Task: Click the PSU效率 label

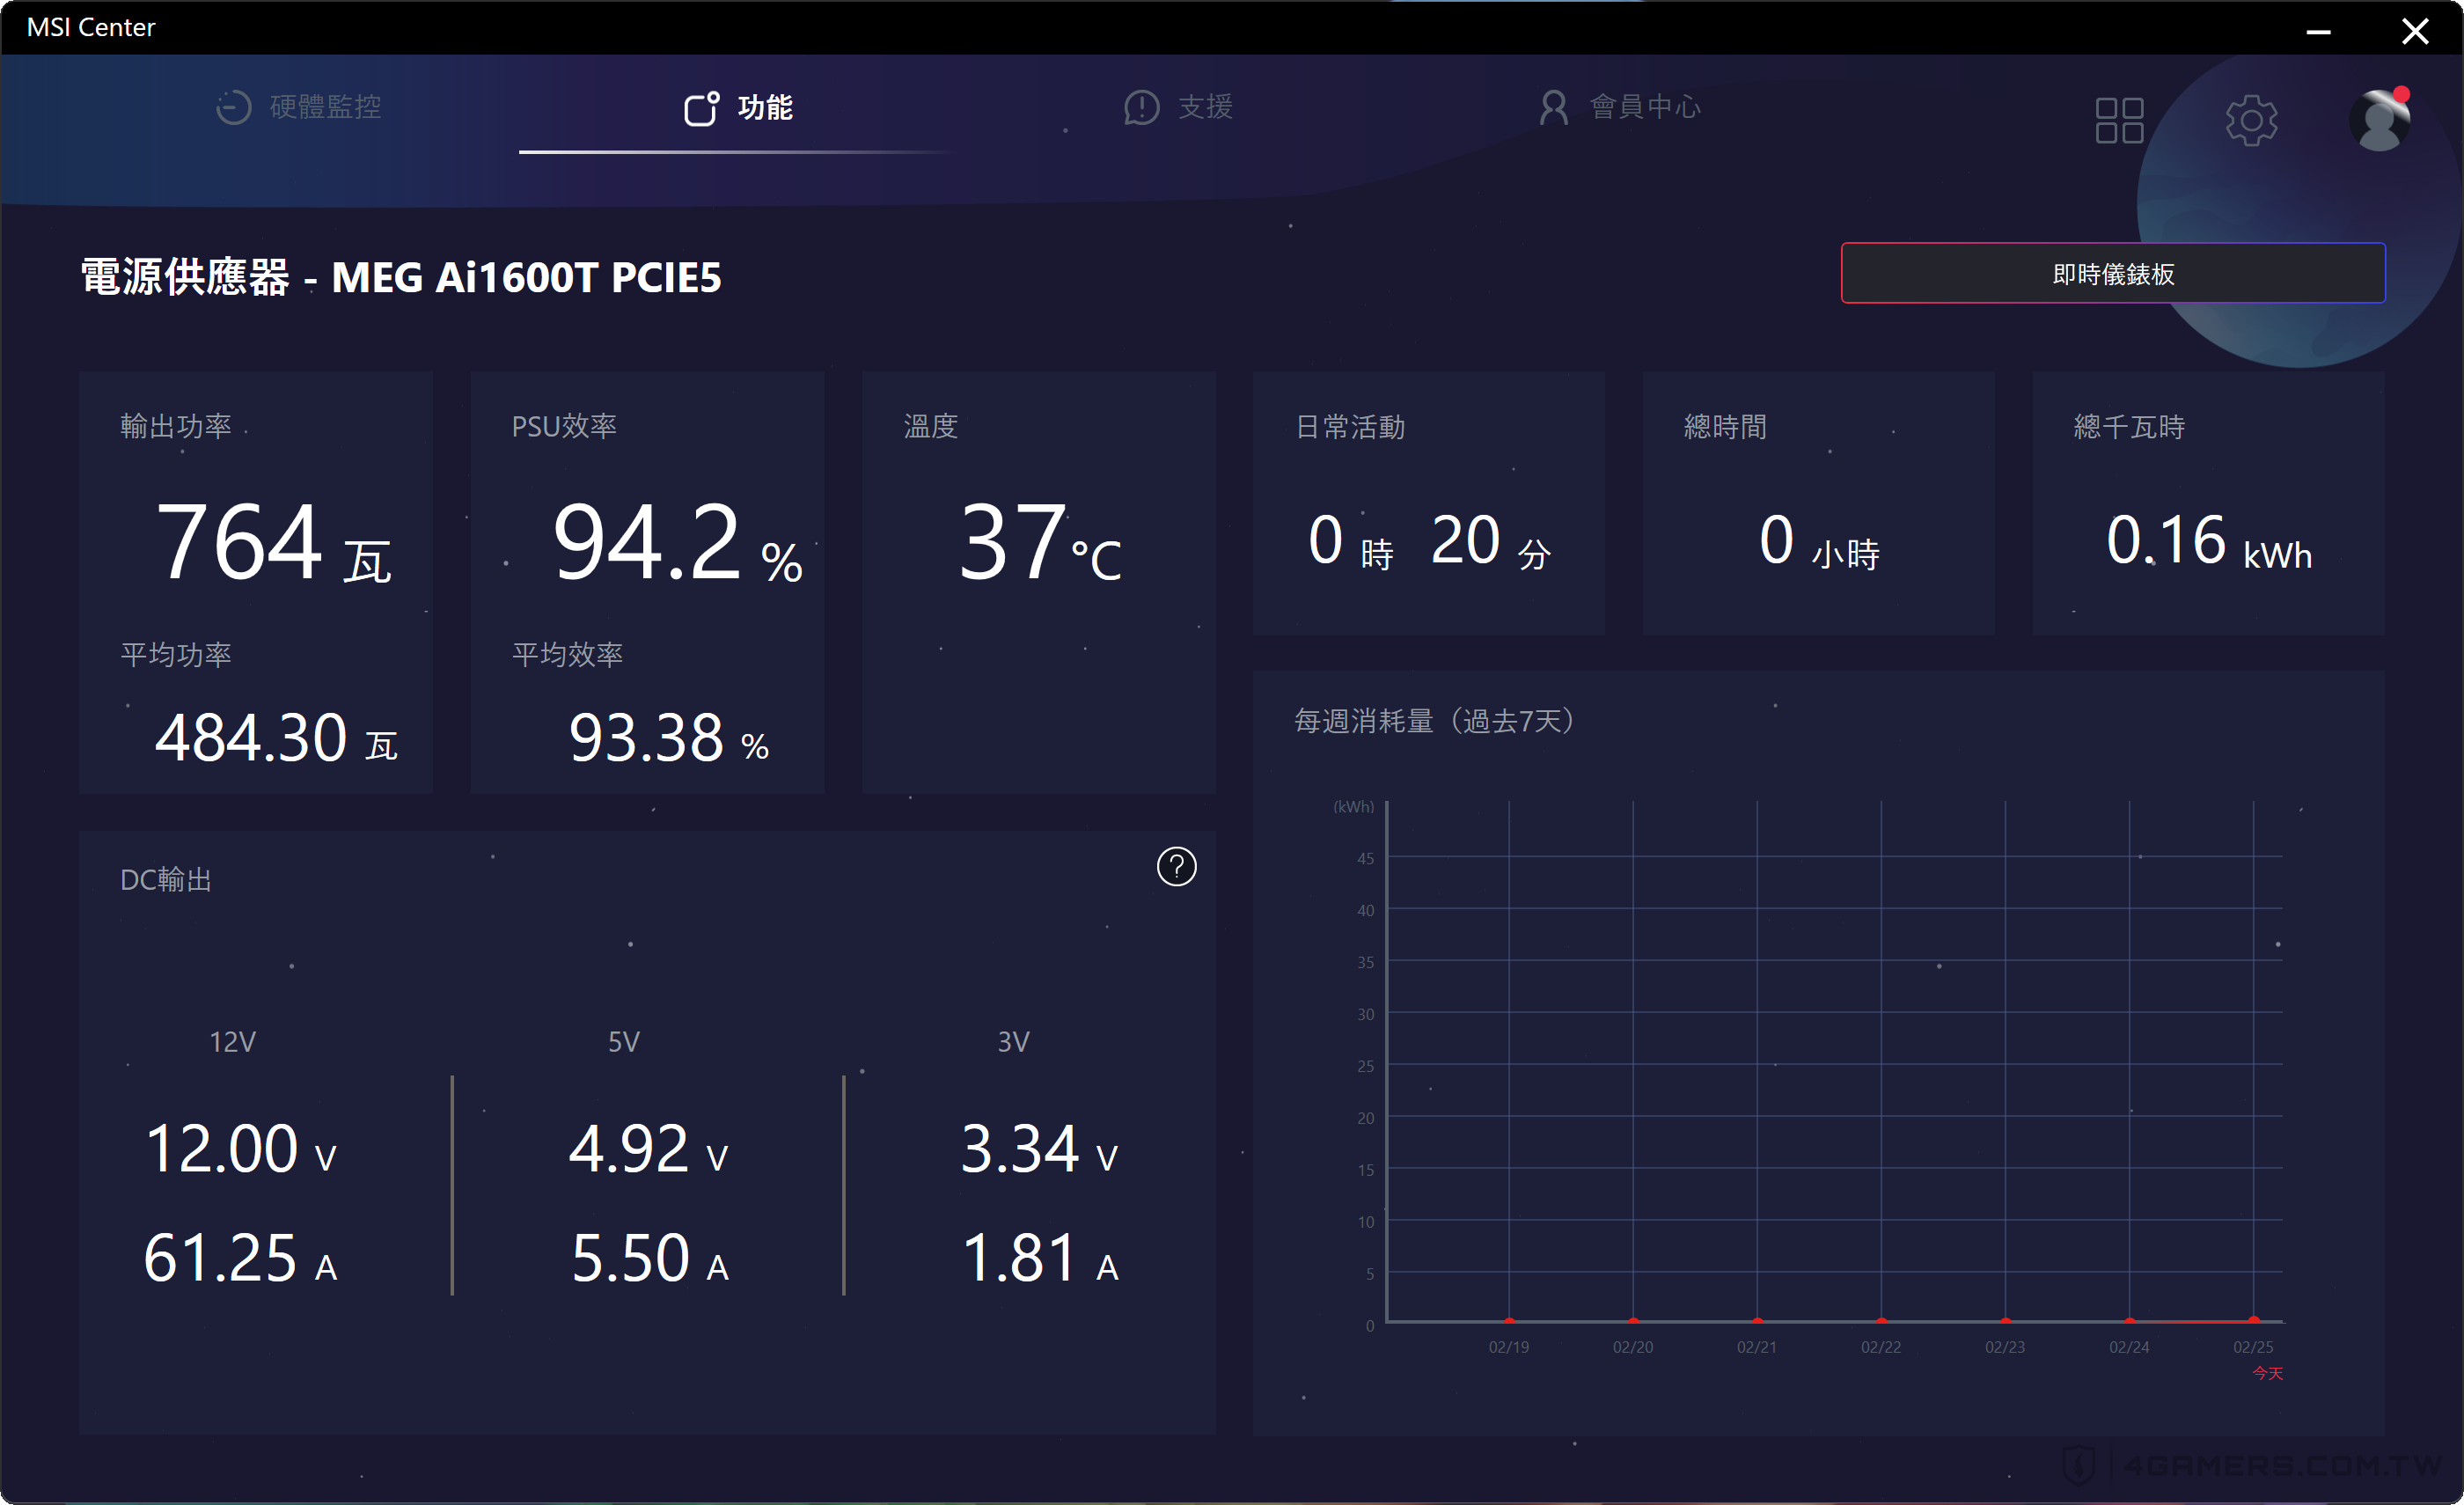Action: pyautogui.click(x=564, y=426)
